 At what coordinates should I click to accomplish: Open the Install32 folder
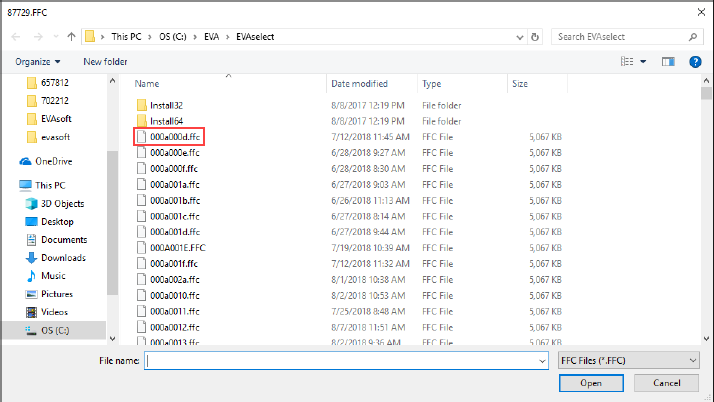click(x=166, y=105)
